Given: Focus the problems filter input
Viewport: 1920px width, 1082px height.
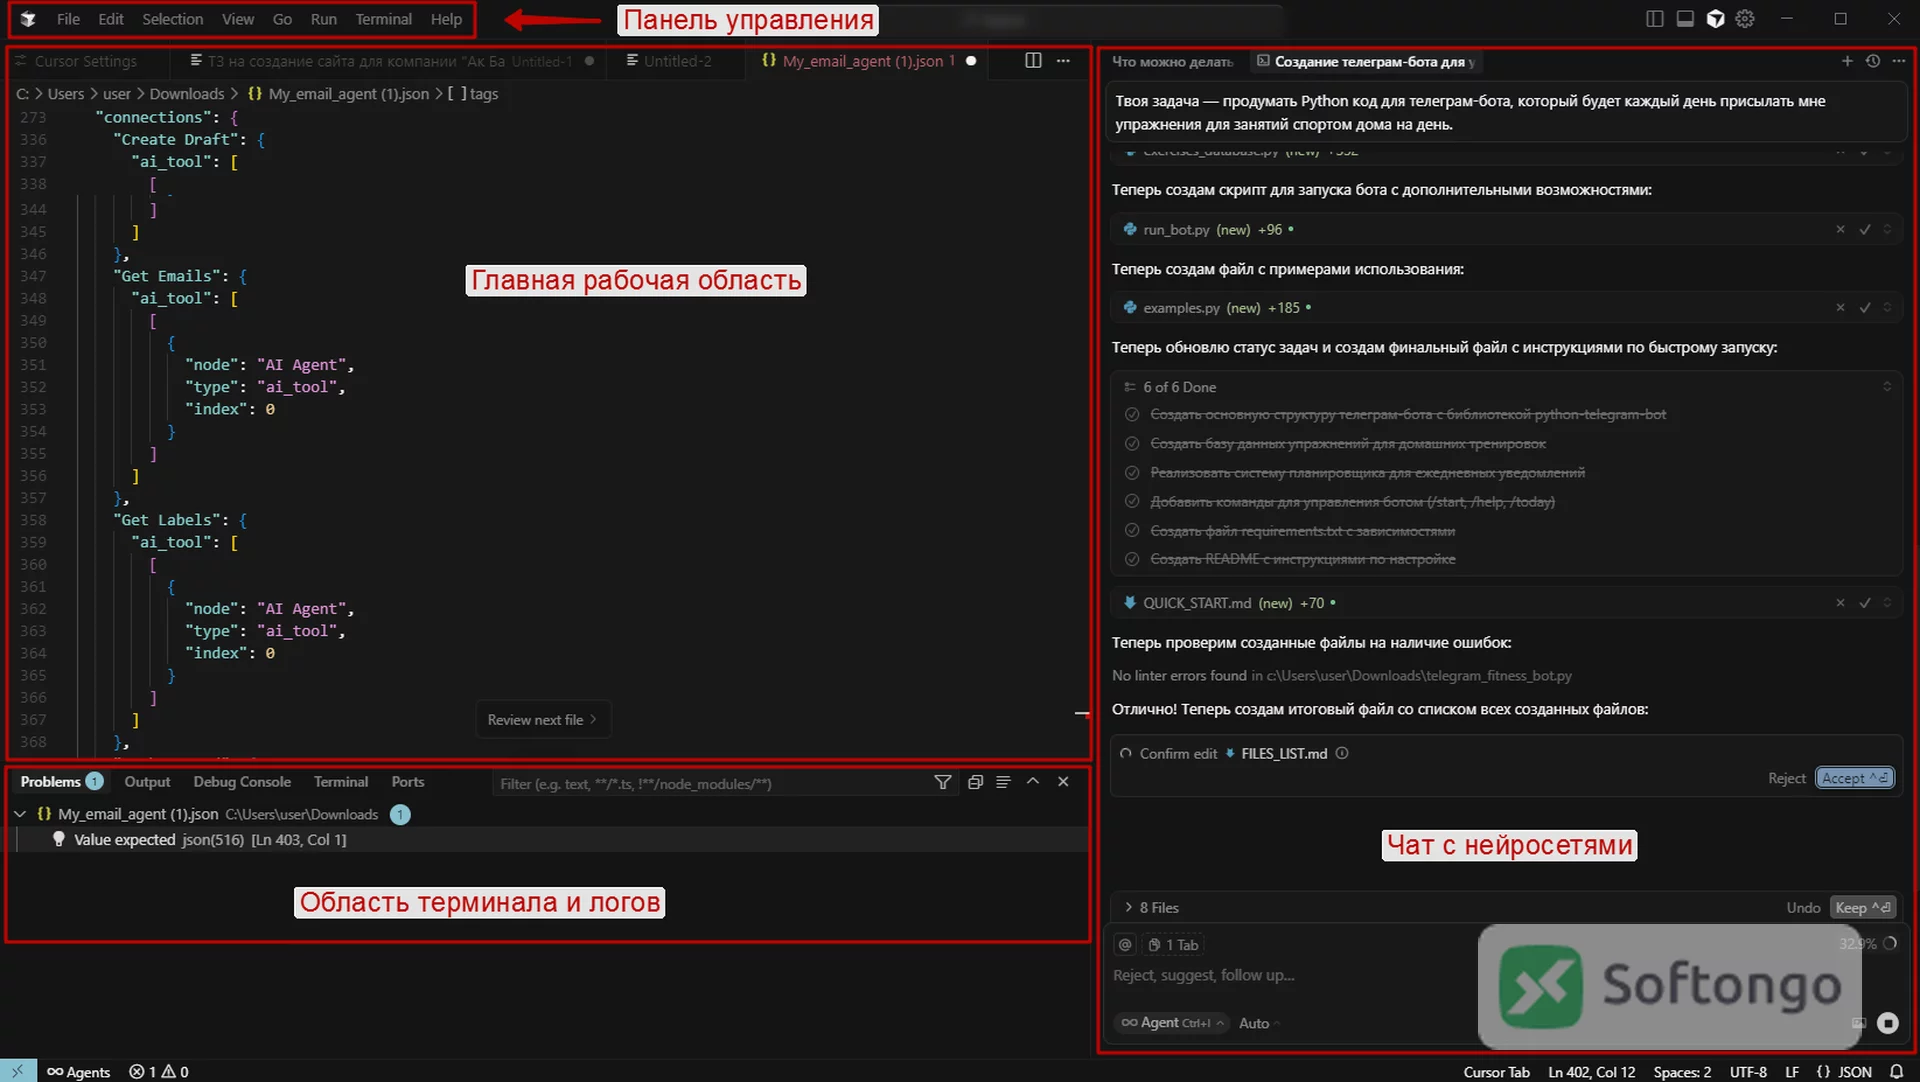Looking at the screenshot, I should click(710, 784).
